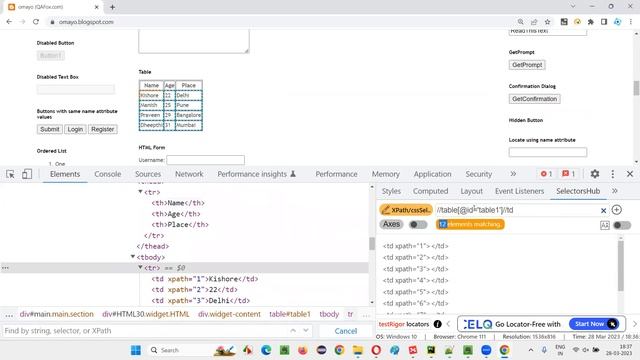Viewport: 640px width, 360px height.
Task: Click the Submit button on the page
Action: point(49,129)
